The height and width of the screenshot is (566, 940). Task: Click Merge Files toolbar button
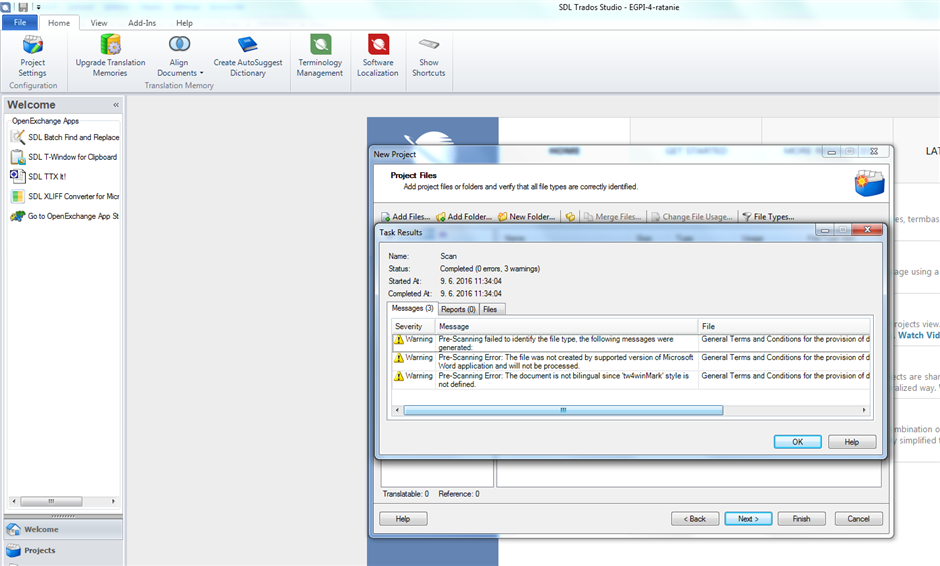click(612, 216)
